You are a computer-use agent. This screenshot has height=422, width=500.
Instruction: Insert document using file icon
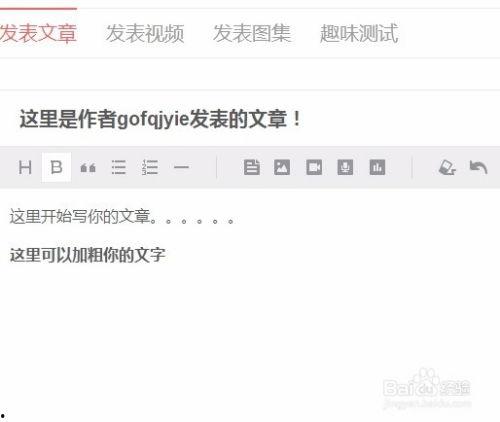(x=252, y=167)
